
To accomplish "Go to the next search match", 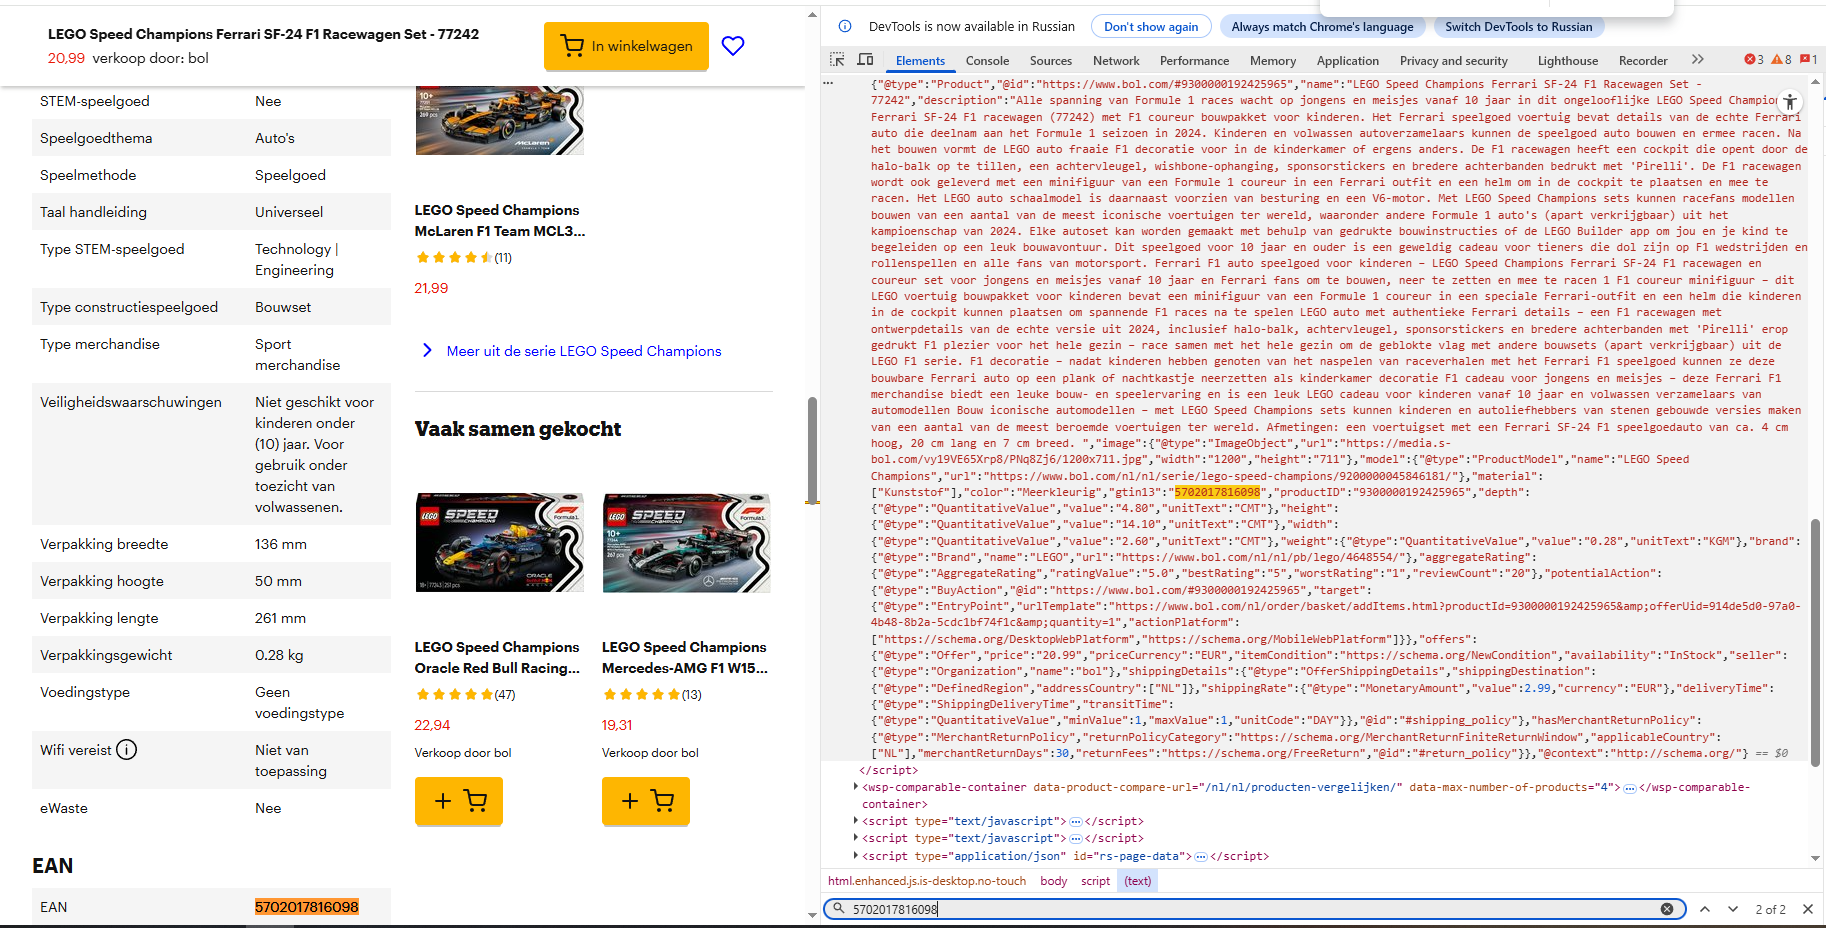I will (1733, 909).
